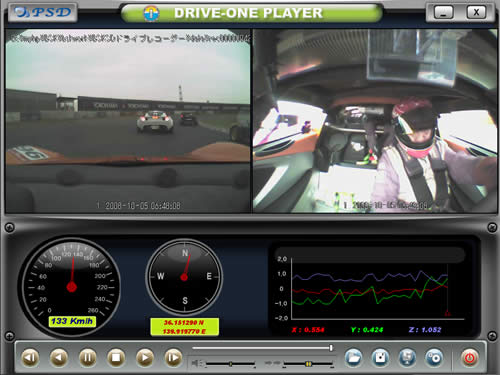
Task: Click the 133 Km/h speed readout
Action: point(72,321)
